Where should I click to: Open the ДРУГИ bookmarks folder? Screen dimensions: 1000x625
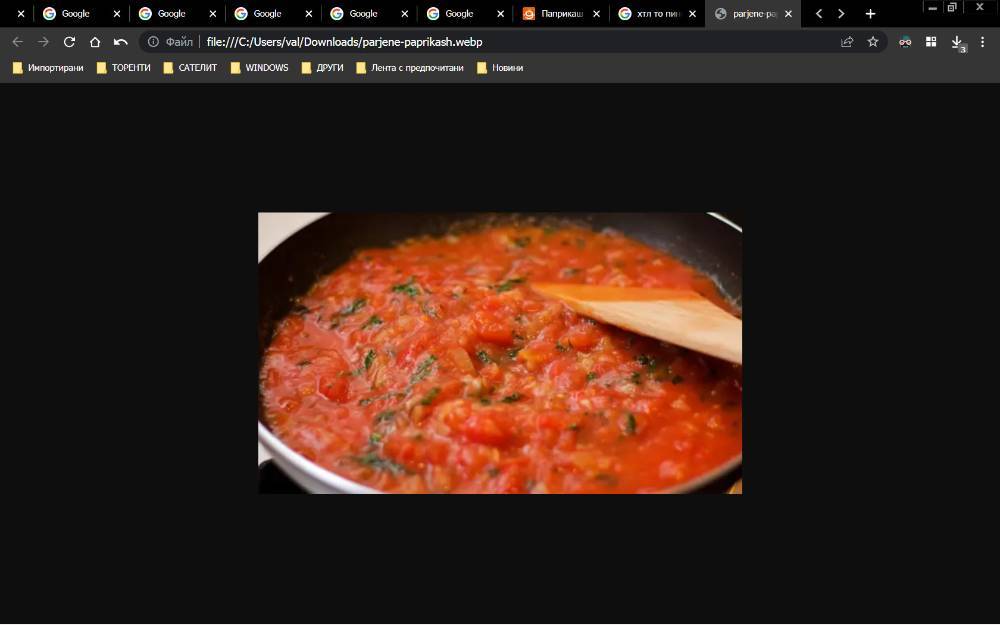(323, 68)
